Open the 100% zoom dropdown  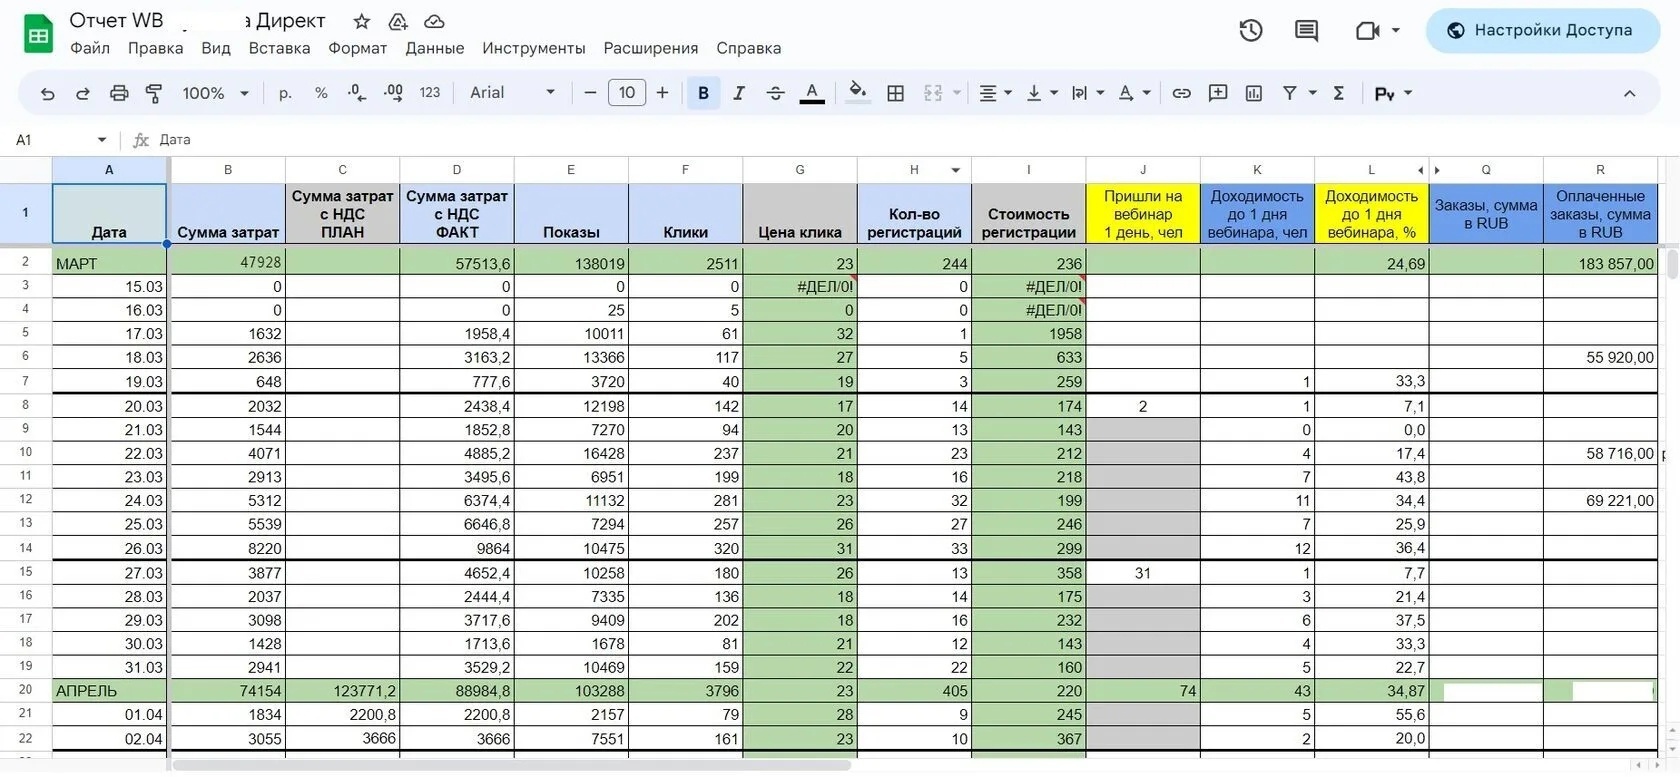215,93
